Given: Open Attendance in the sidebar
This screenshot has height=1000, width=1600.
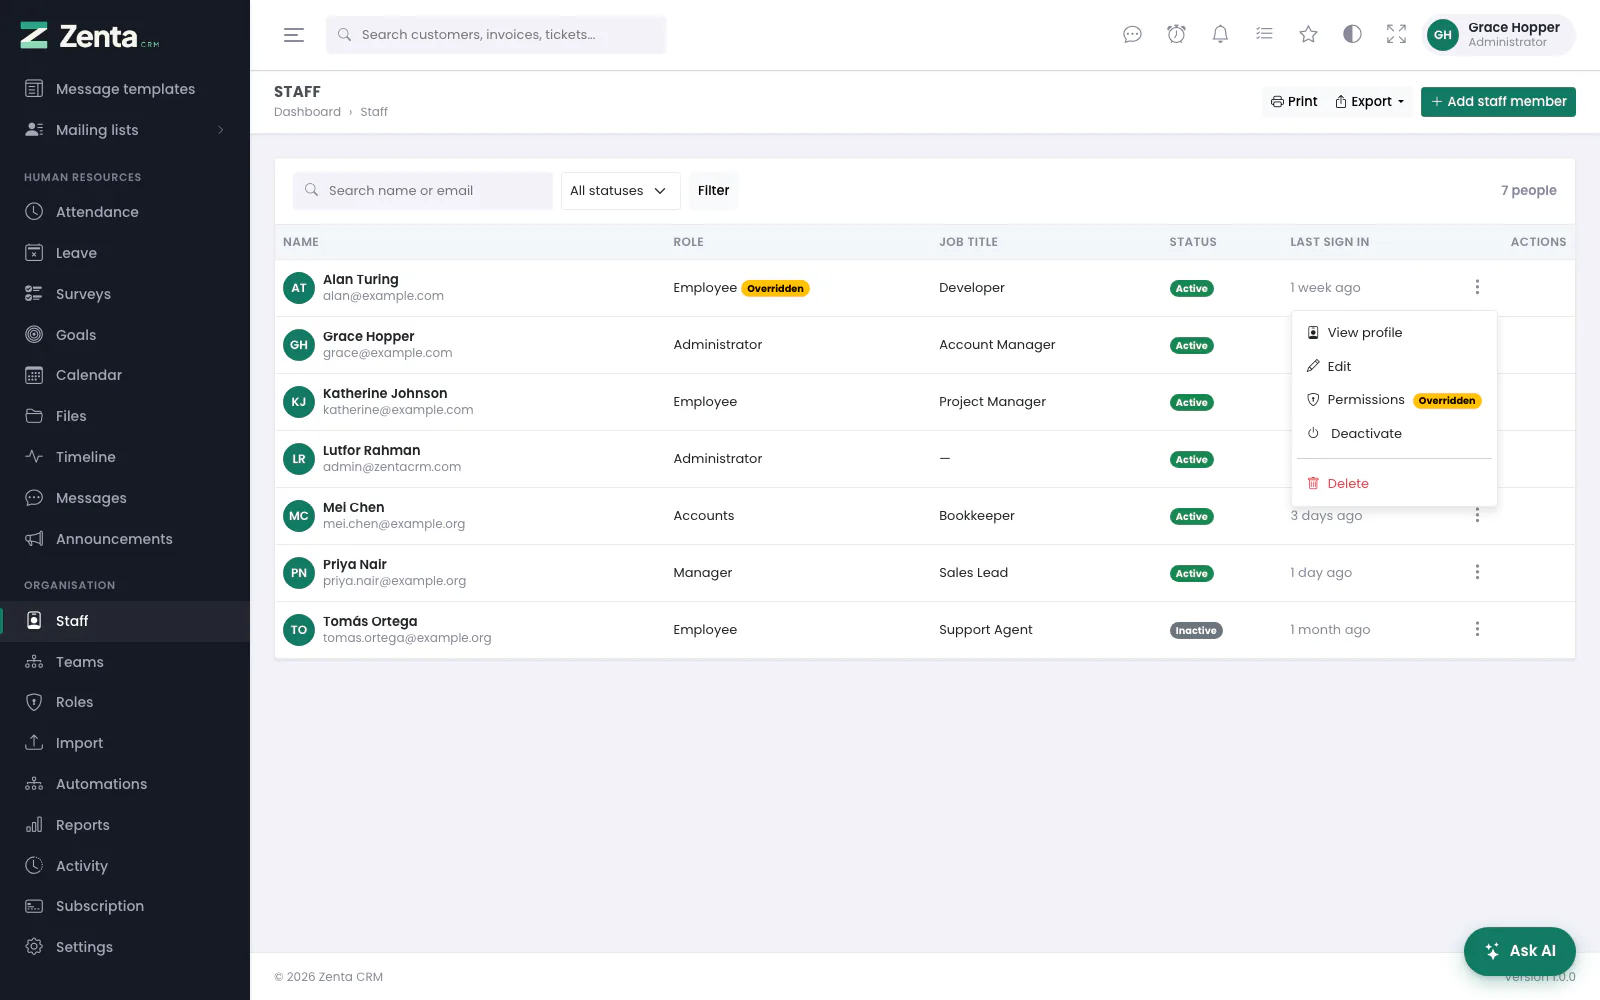Looking at the screenshot, I should 125,212.
